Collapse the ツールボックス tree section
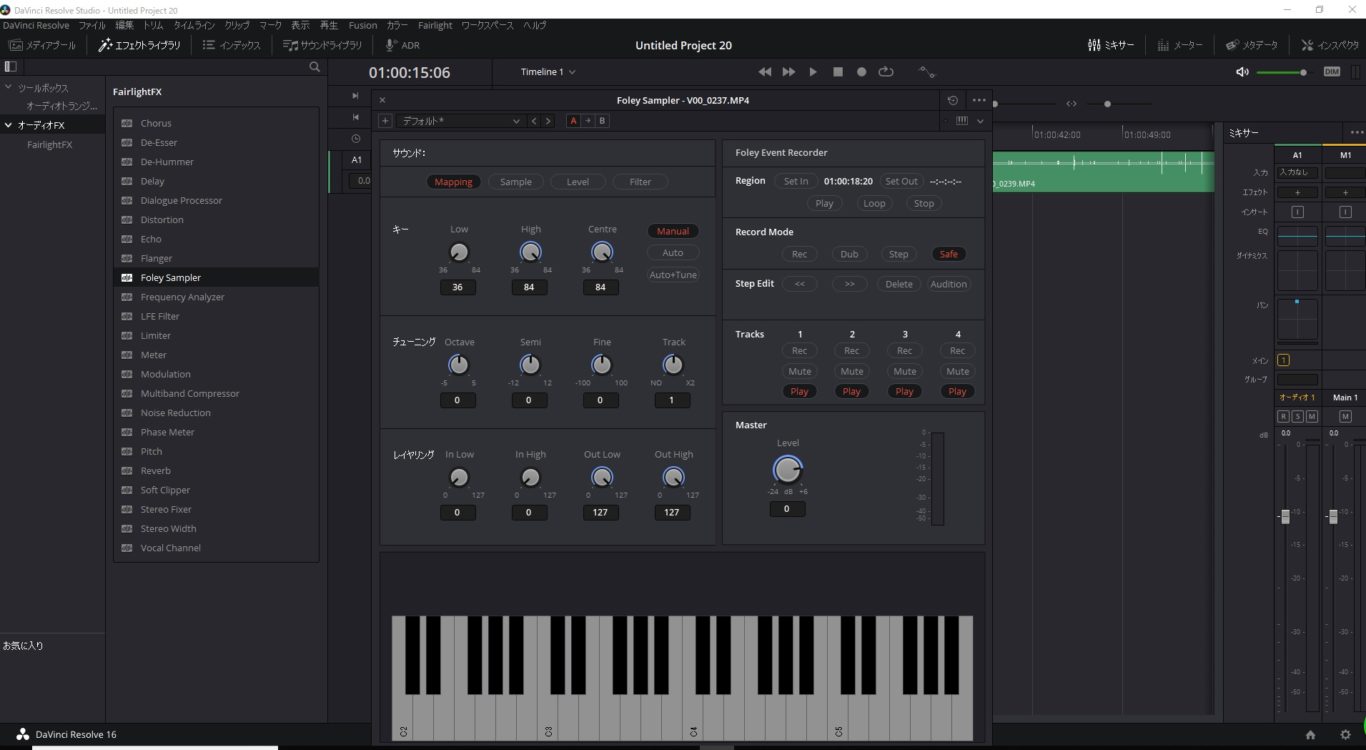 click(9, 88)
